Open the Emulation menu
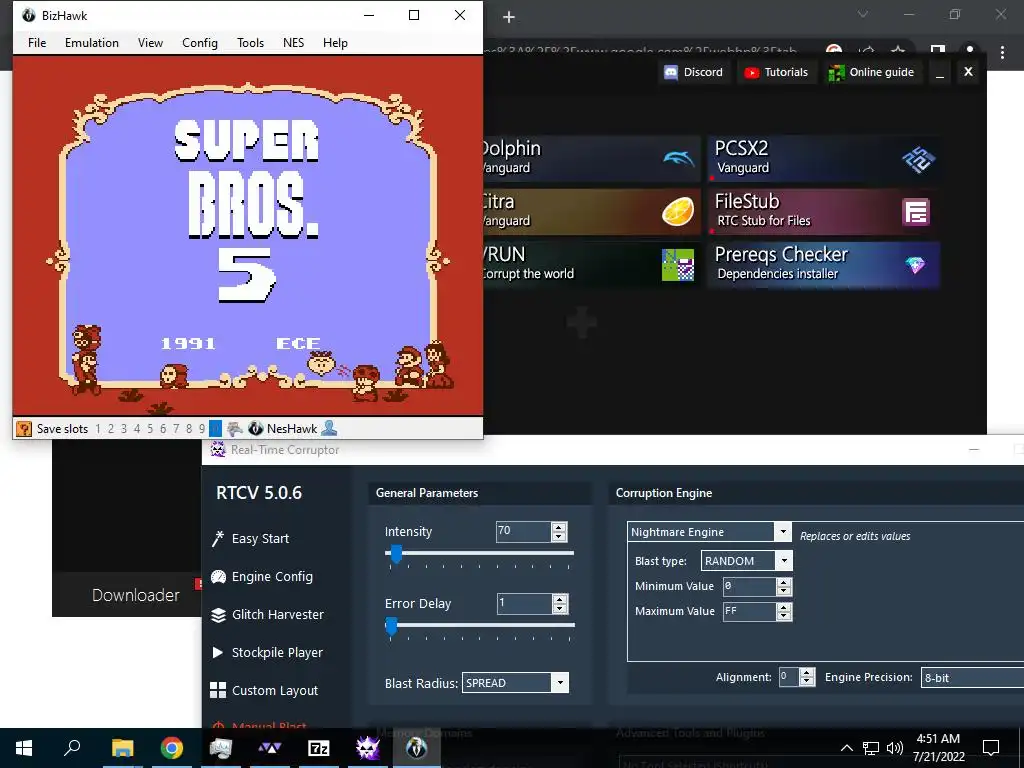1024x768 pixels. pos(92,42)
